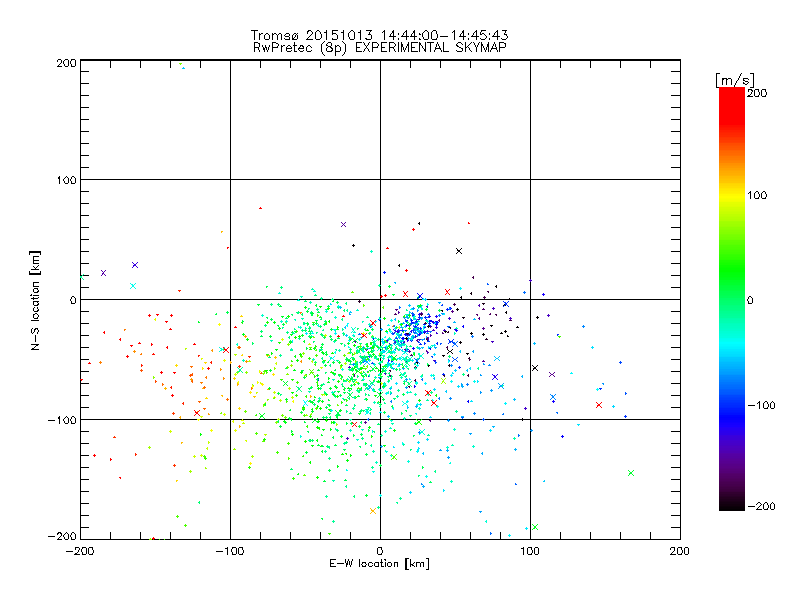Click the x-axis '200' tick label
Viewport: 800px width, 600px height.
click(x=680, y=551)
